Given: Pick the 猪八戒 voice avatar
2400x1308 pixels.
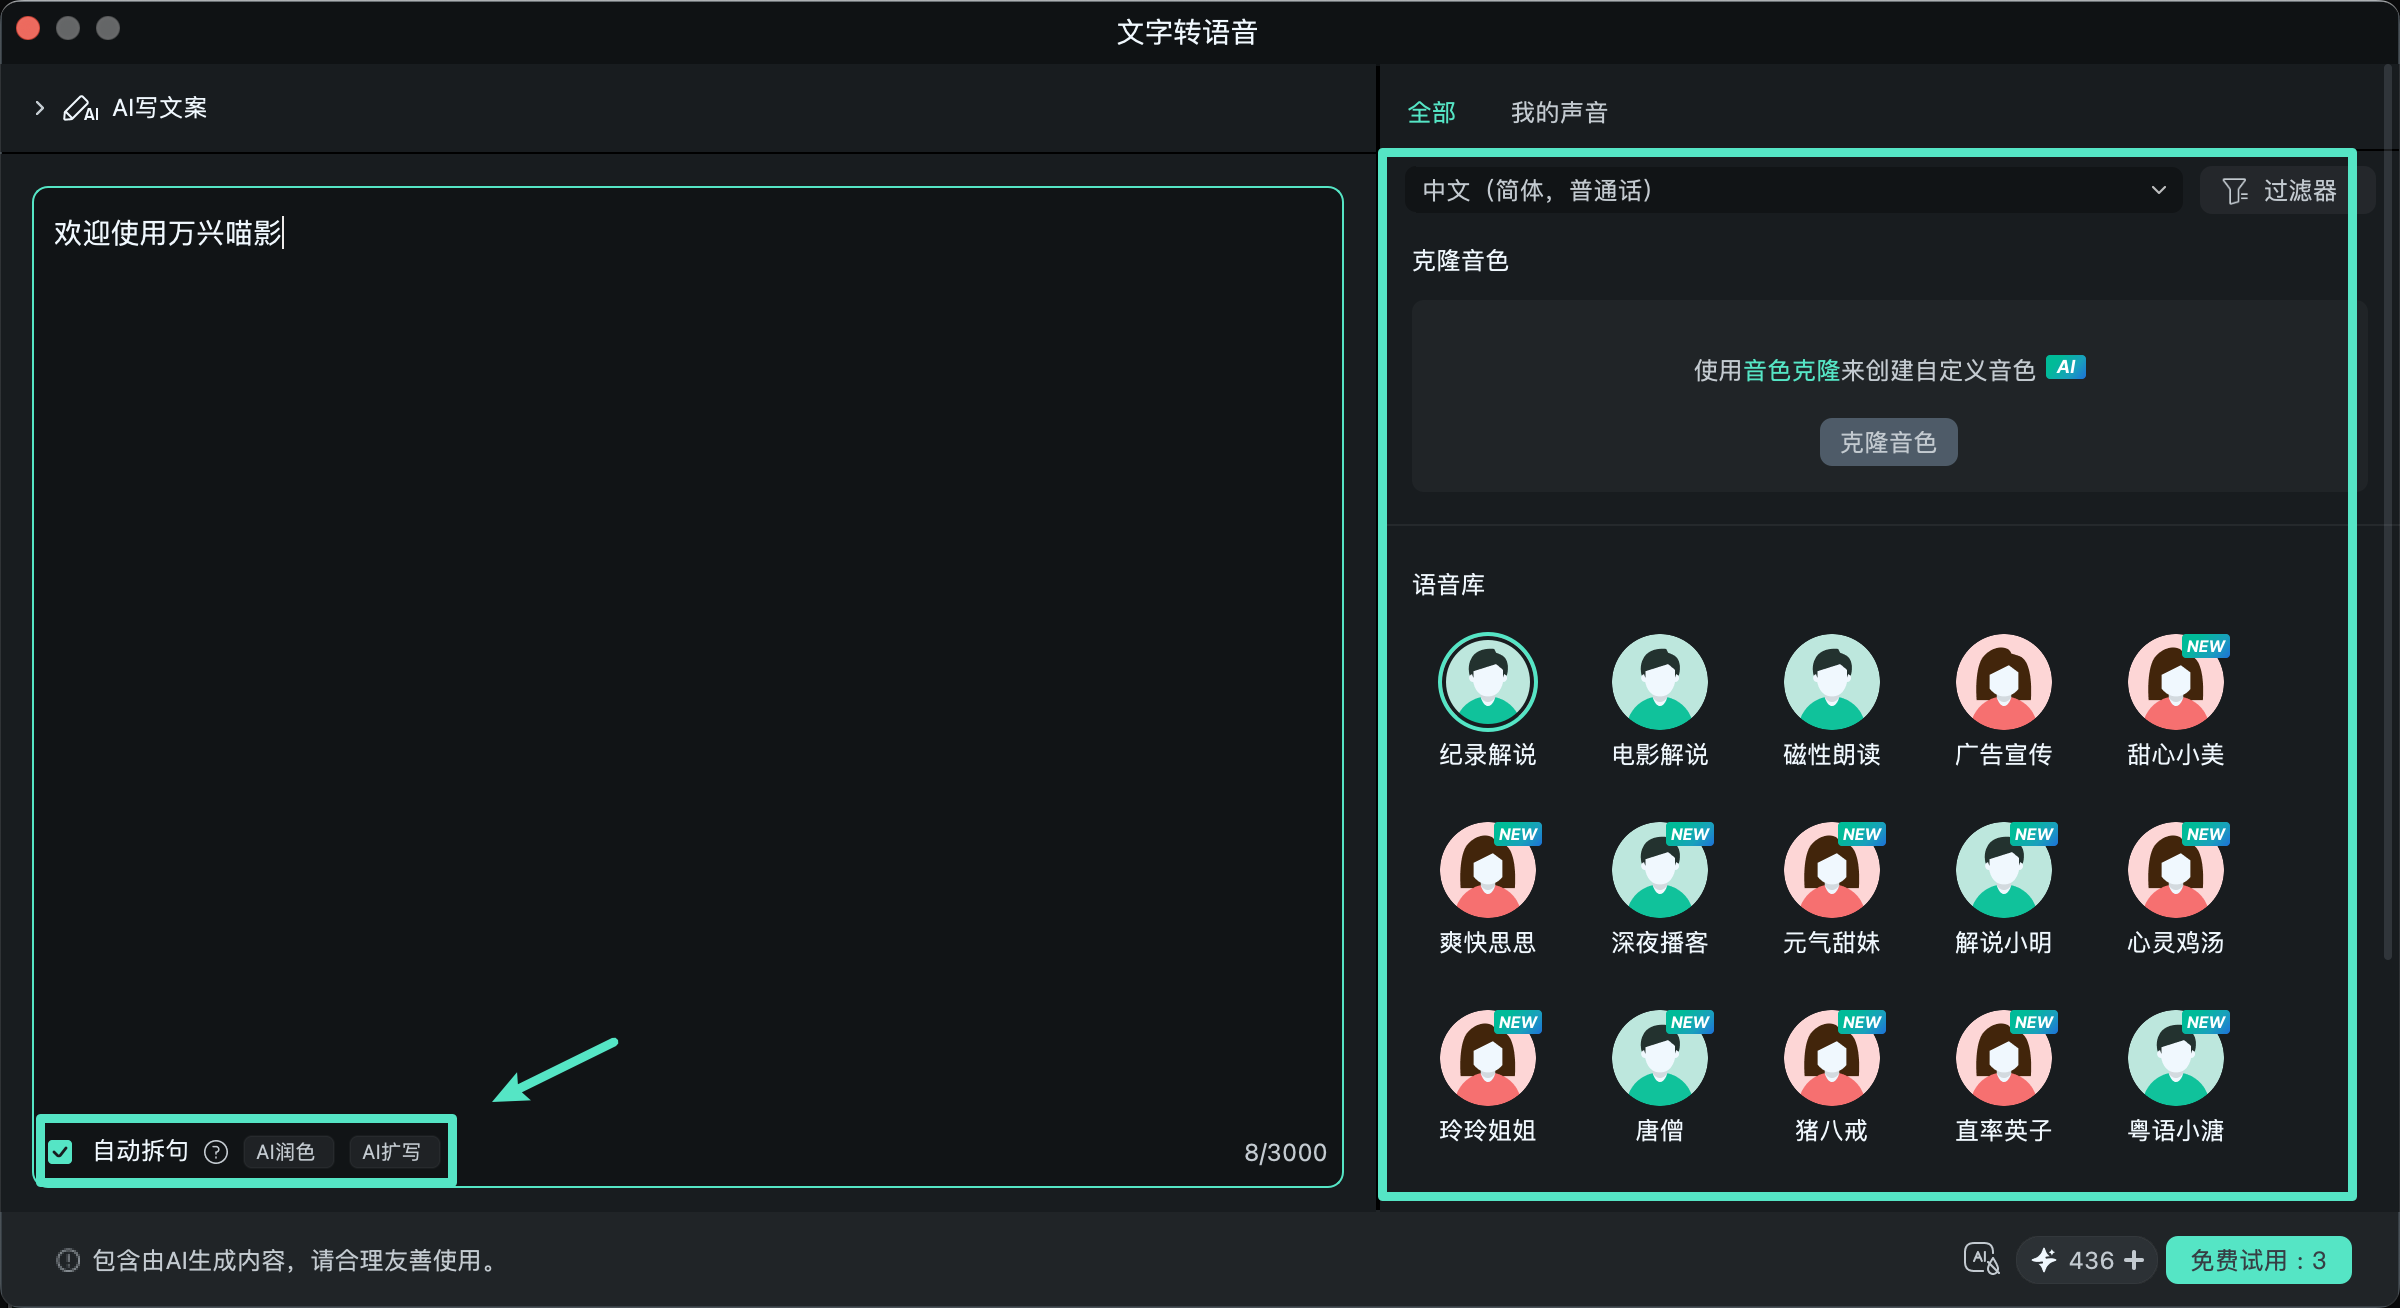Looking at the screenshot, I should (1832, 1058).
